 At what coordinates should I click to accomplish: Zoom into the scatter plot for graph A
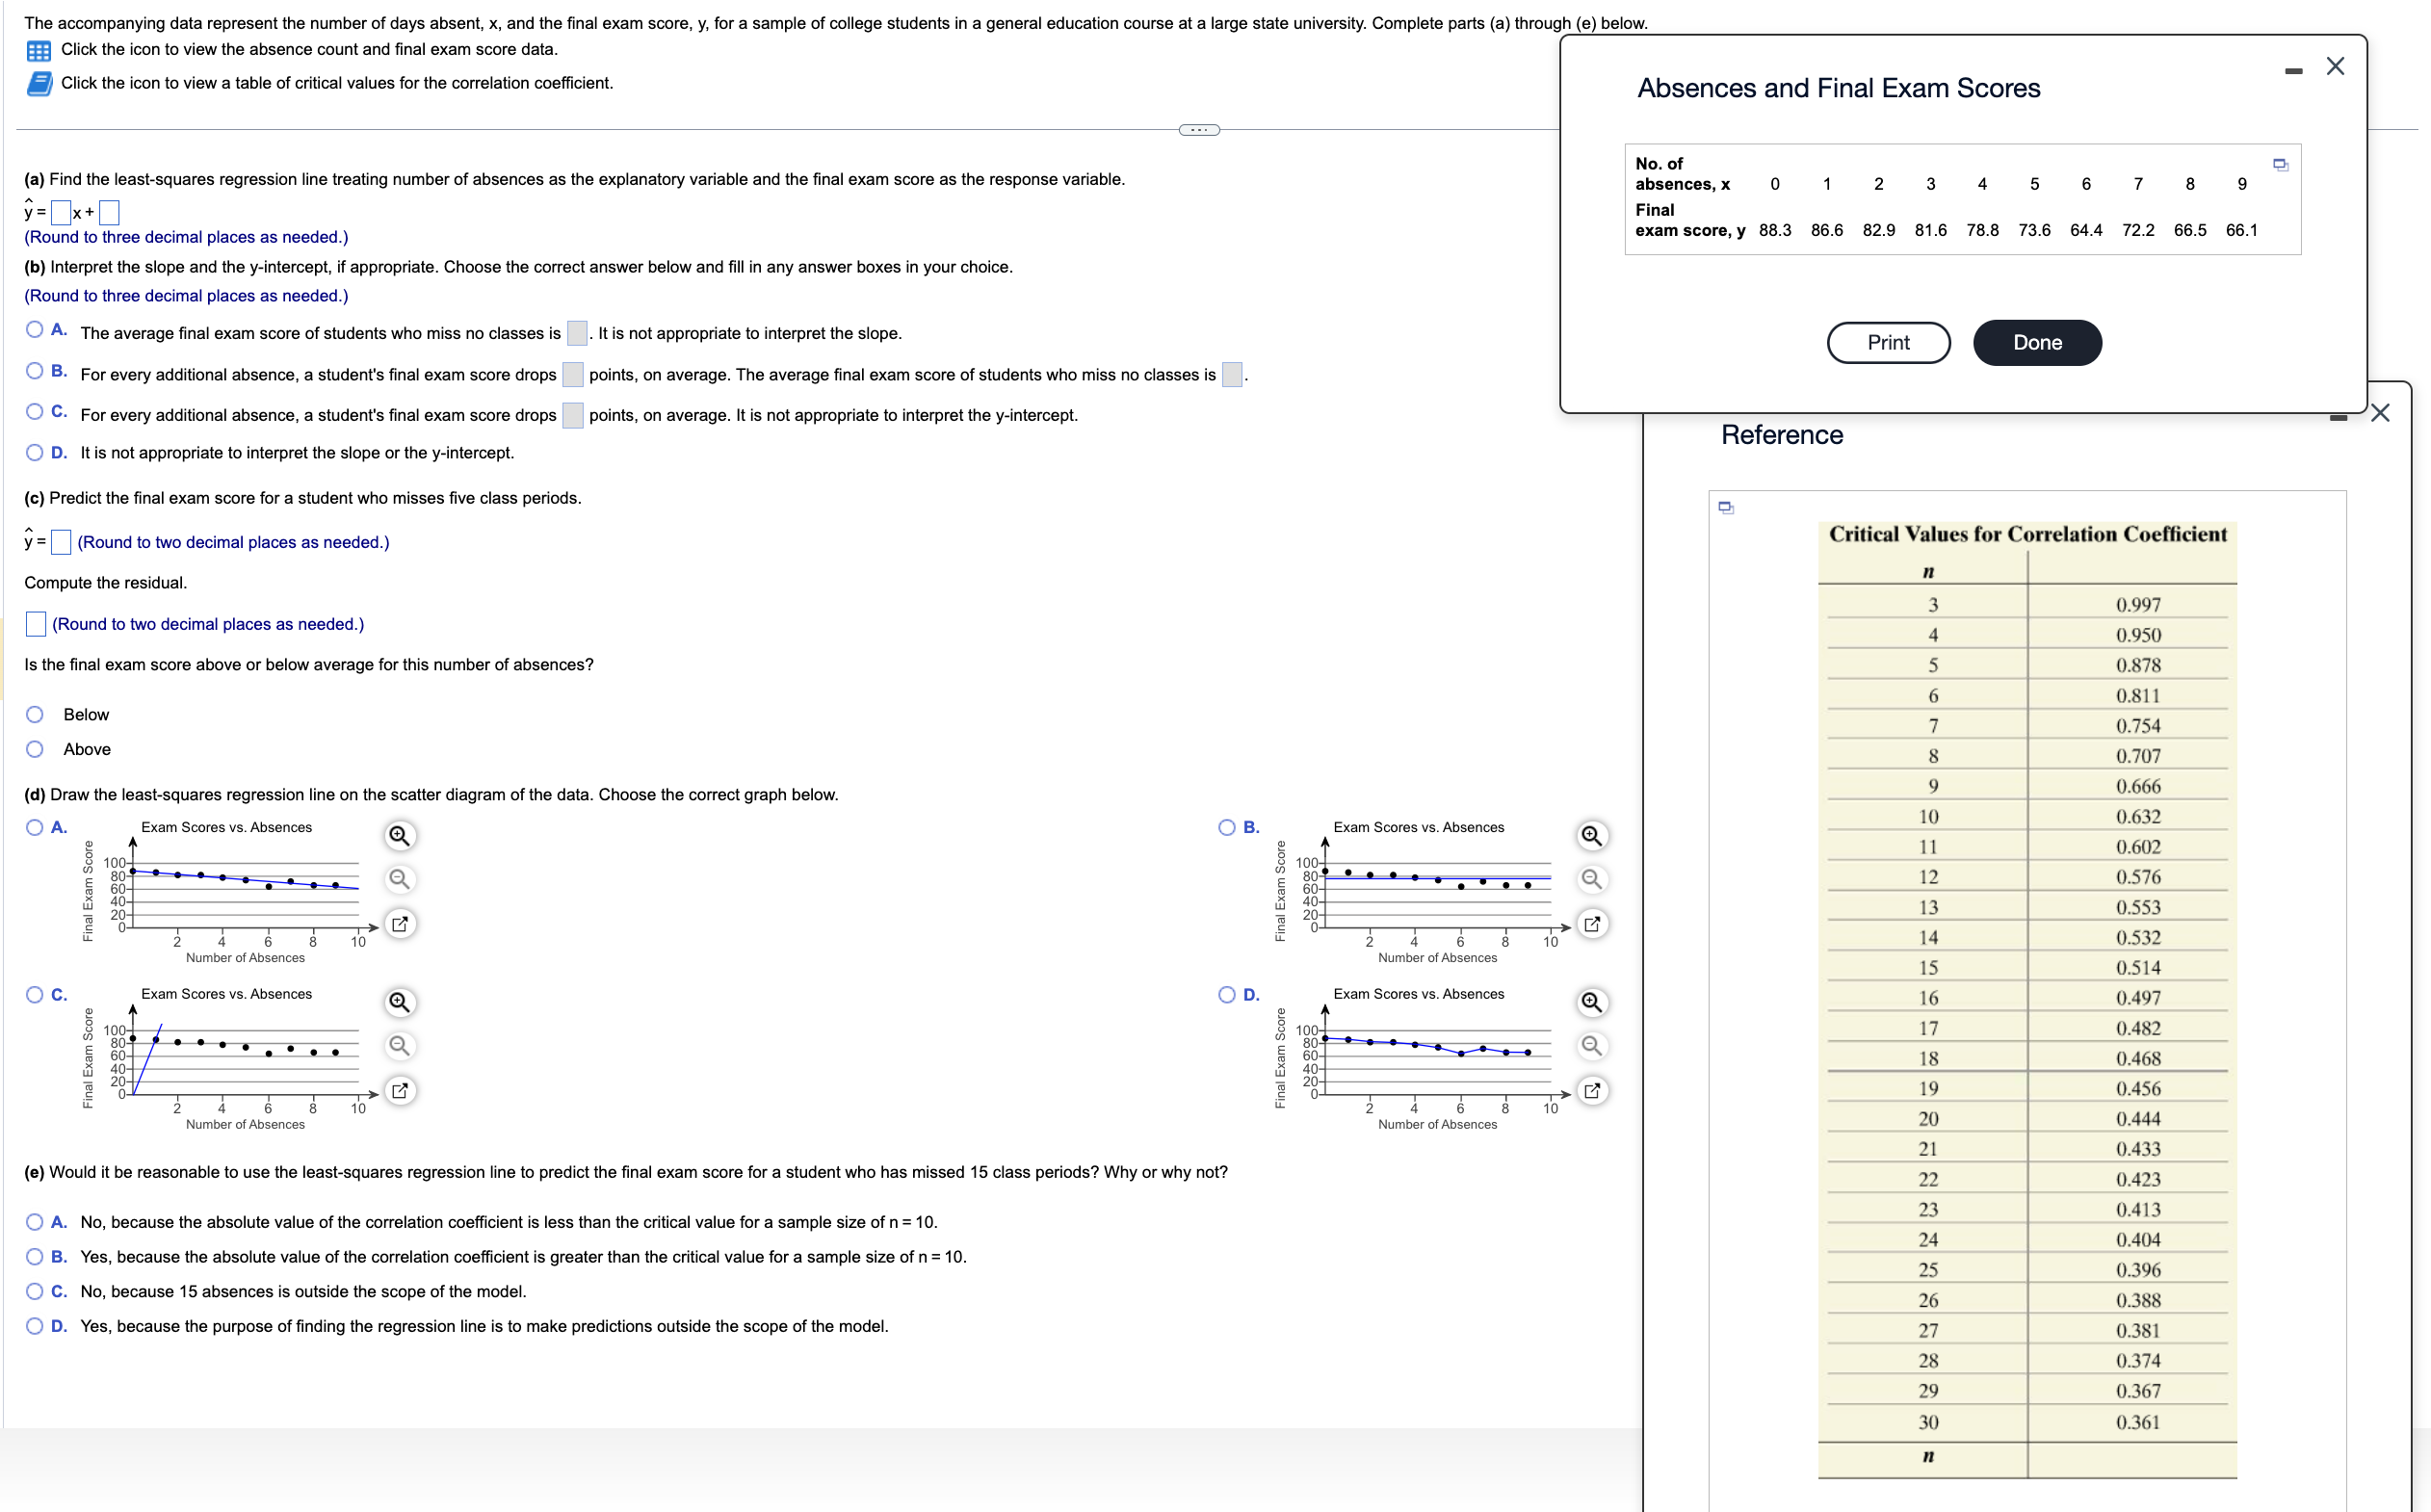[x=400, y=835]
